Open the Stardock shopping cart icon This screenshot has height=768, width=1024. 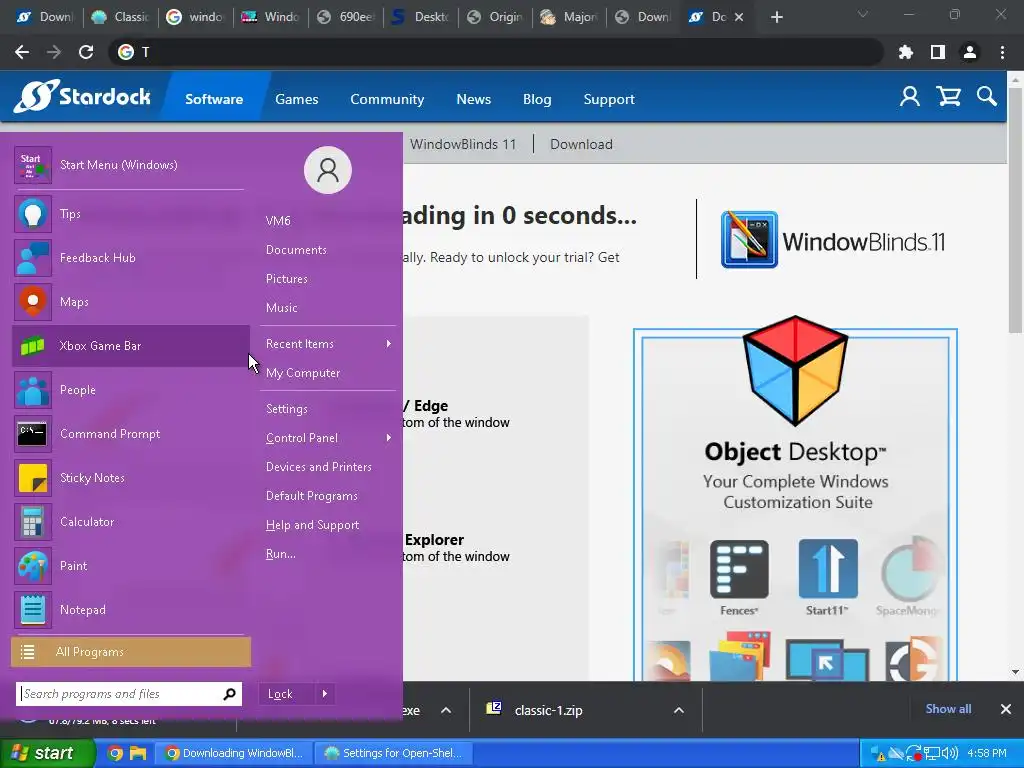(948, 97)
